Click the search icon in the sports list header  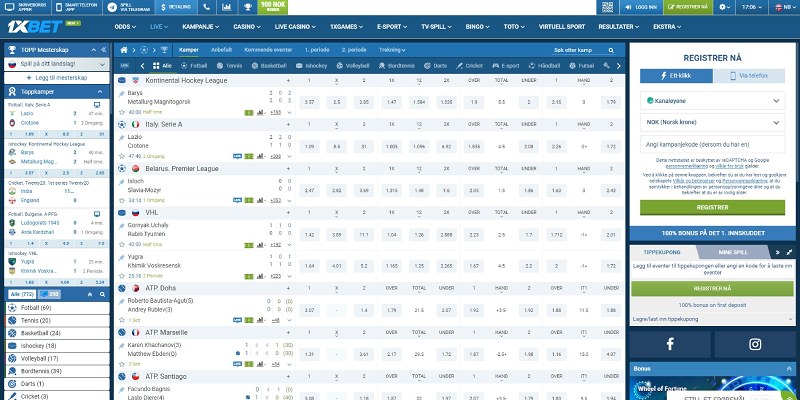pyautogui.click(x=103, y=294)
